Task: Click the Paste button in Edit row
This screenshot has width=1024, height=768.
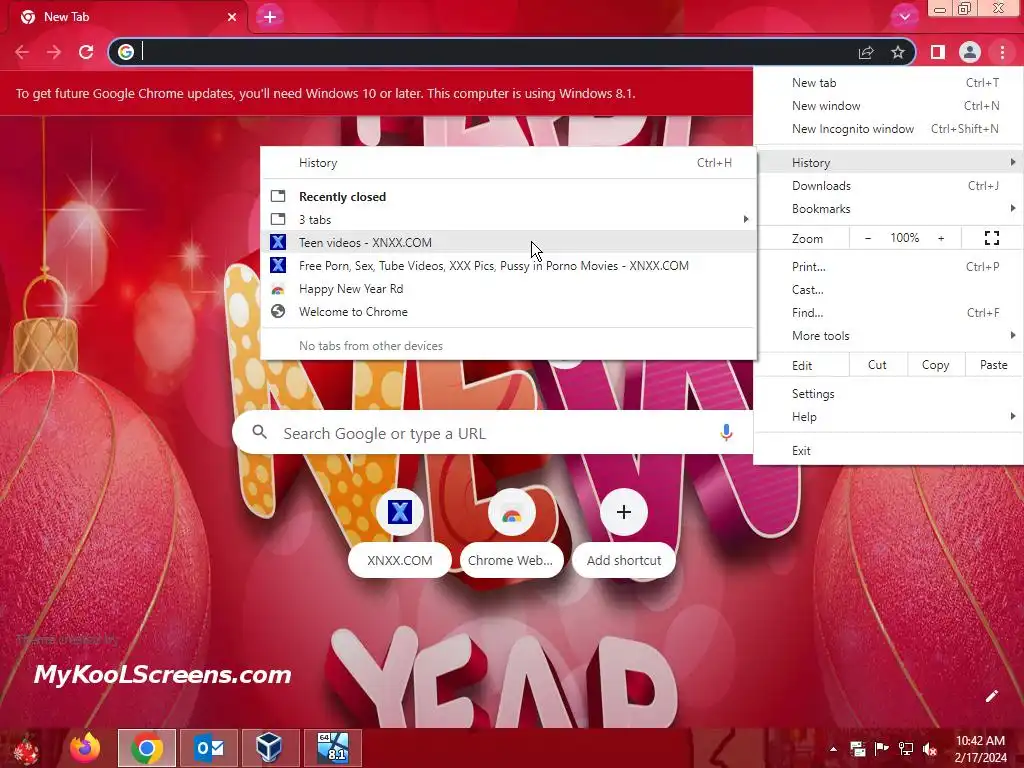Action: click(x=993, y=365)
